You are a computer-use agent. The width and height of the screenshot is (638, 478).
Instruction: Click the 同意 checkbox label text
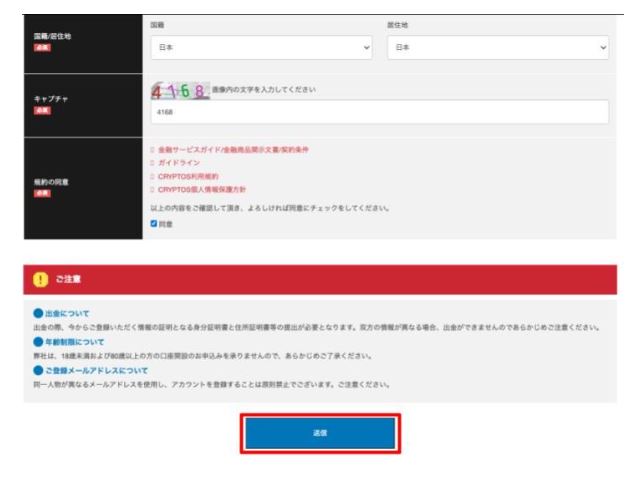click(x=166, y=223)
